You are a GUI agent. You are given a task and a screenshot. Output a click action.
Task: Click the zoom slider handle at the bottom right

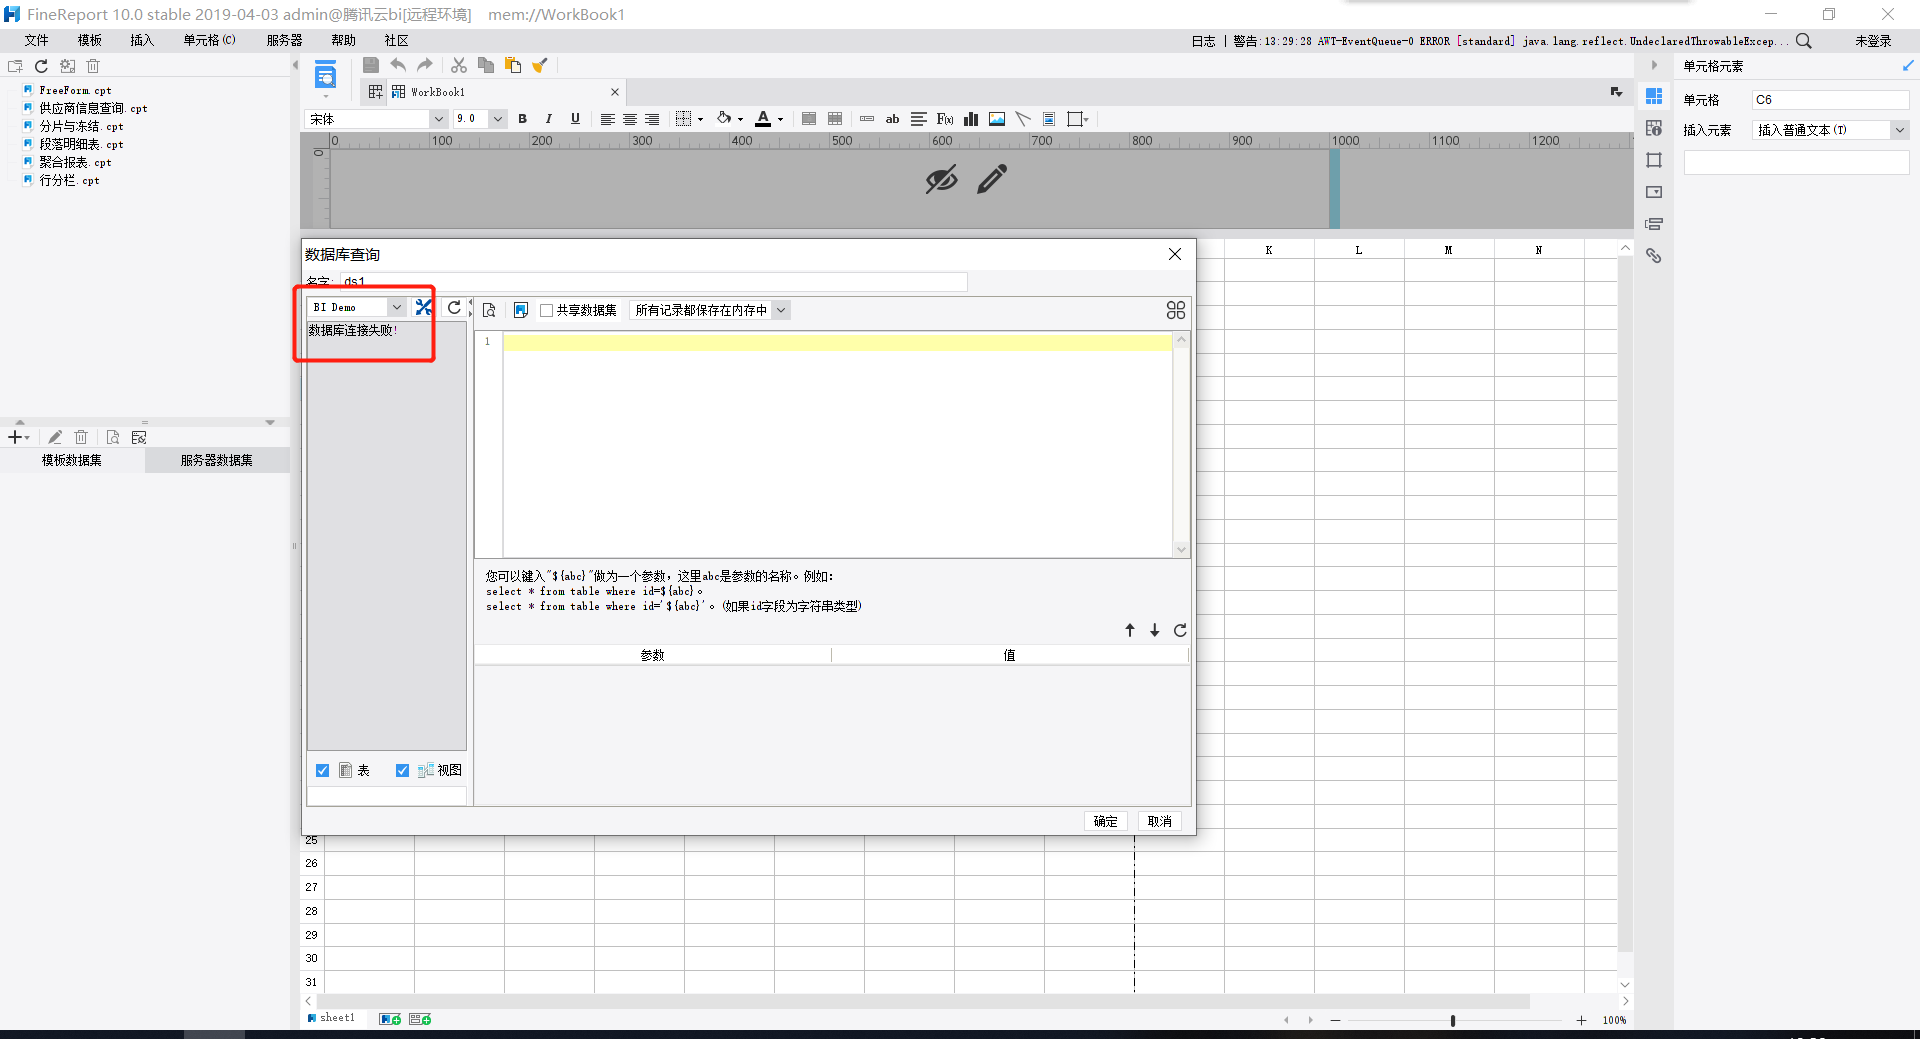pyautogui.click(x=1453, y=1020)
